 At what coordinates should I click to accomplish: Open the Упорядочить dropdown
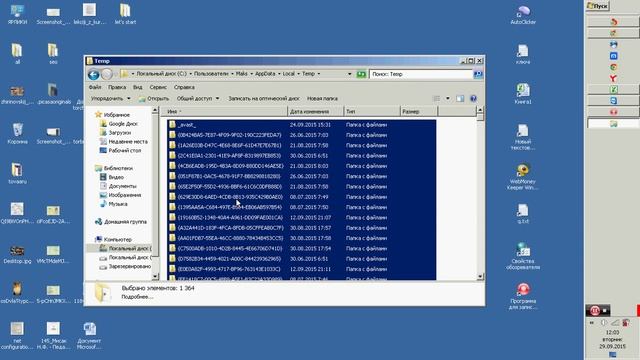(x=110, y=98)
